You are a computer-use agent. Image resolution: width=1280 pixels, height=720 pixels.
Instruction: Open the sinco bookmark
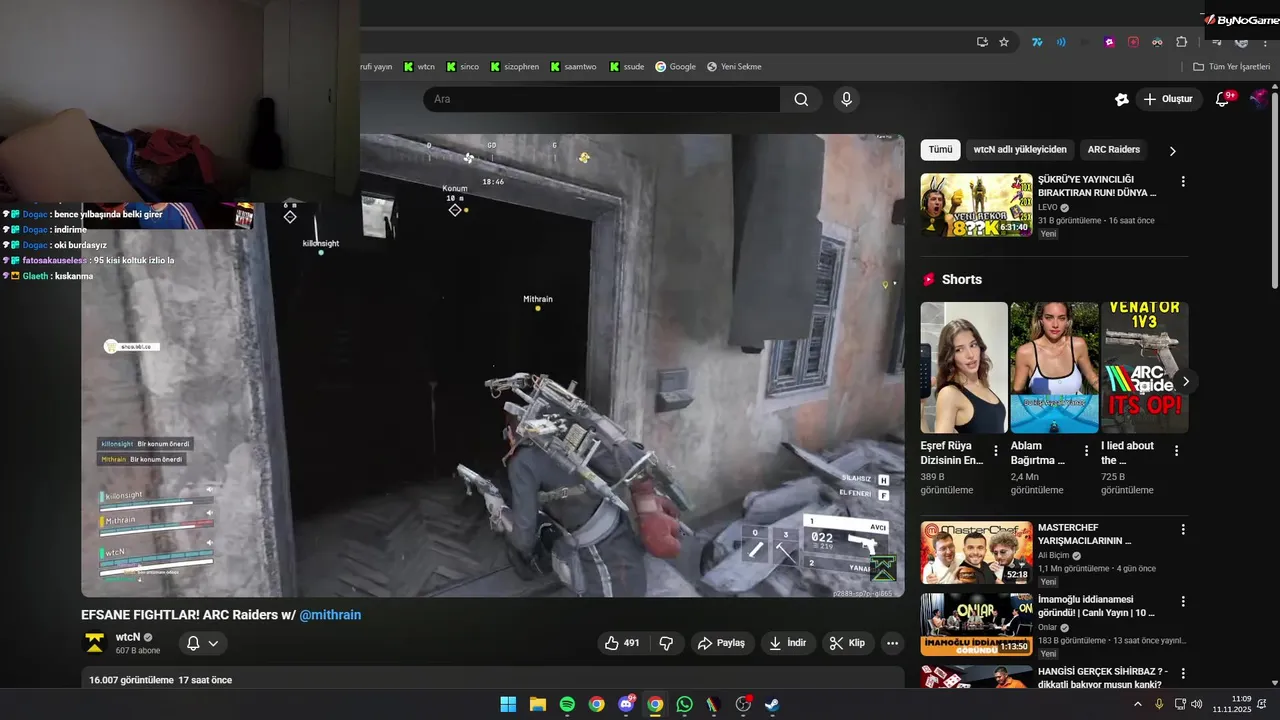pyautogui.click(x=462, y=67)
